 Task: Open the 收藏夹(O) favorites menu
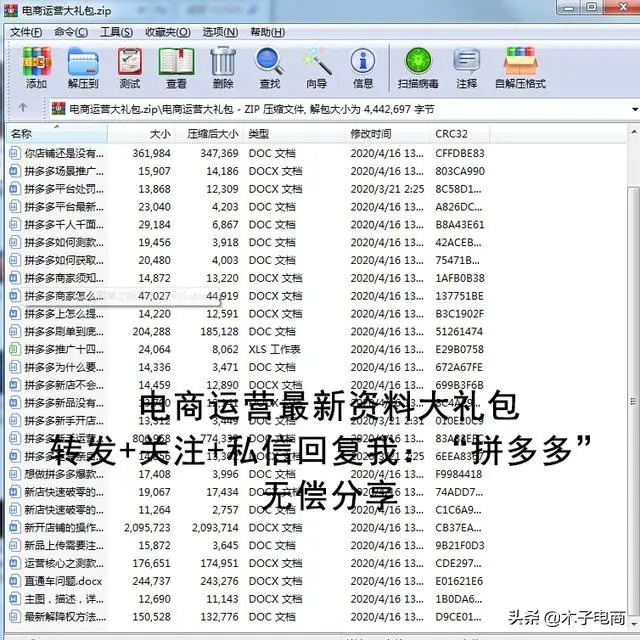tap(167, 32)
